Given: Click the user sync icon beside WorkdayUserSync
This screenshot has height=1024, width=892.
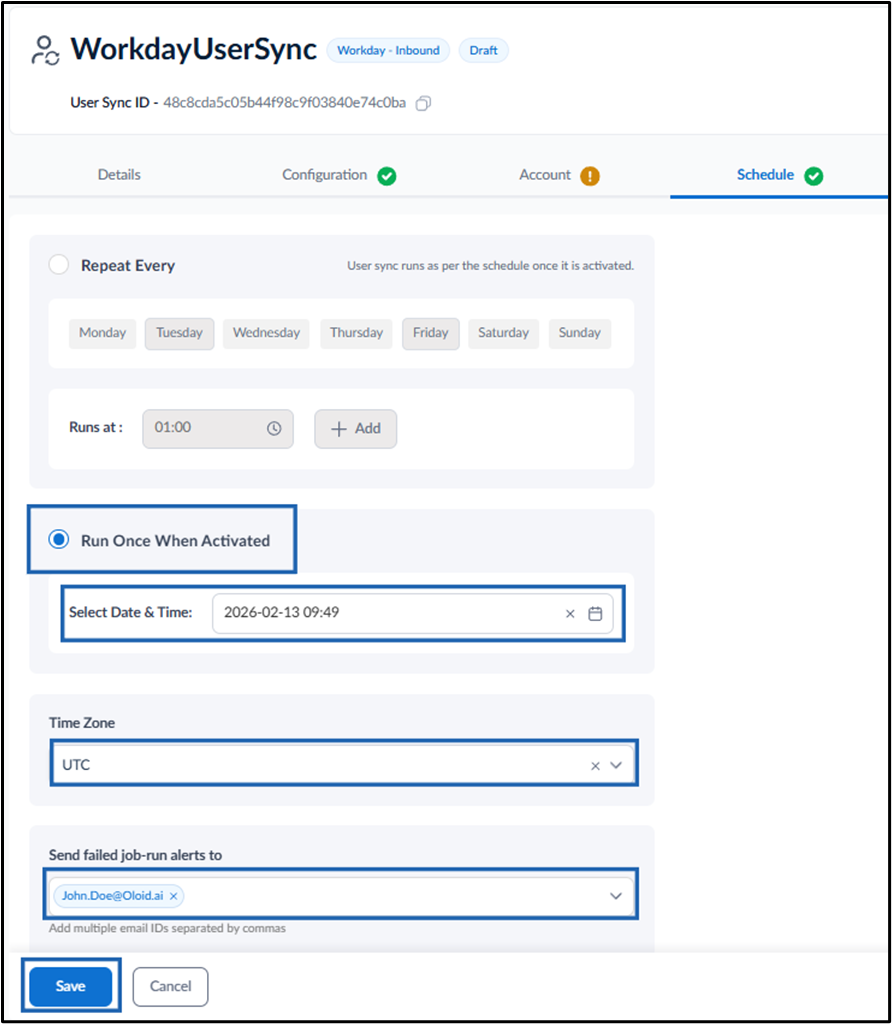Looking at the screenshot, I should [x=45, y=51].
